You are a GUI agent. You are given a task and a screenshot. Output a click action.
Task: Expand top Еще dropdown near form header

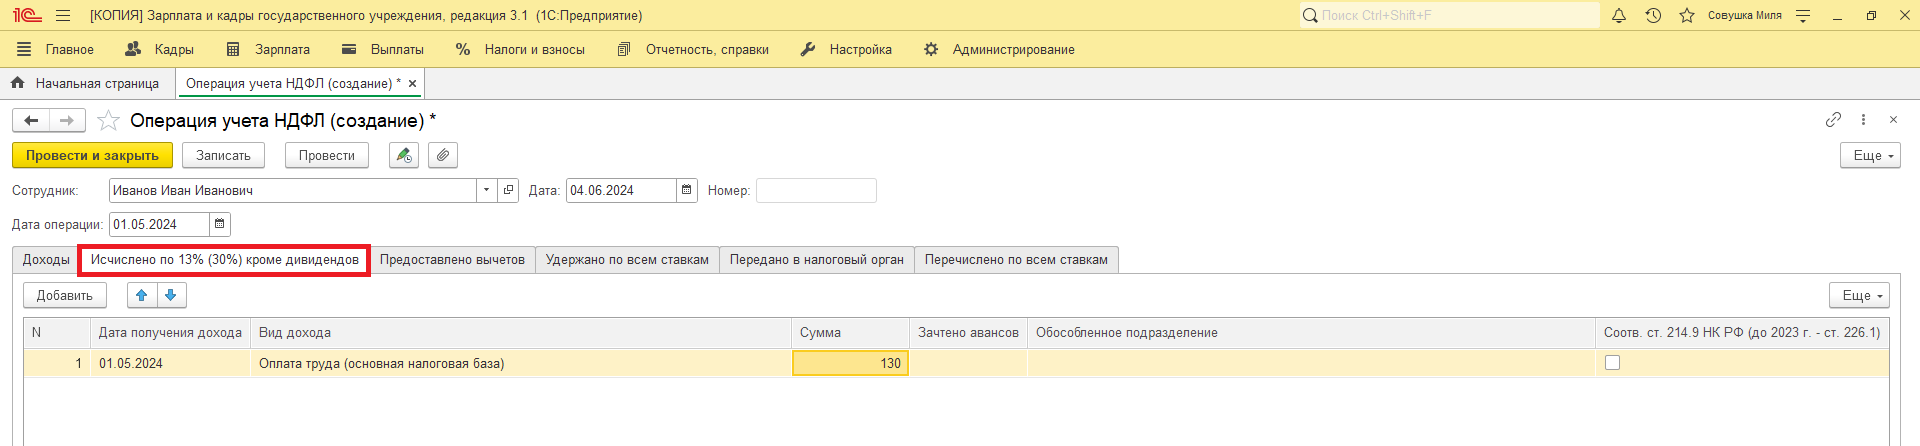pos(1870,155)
